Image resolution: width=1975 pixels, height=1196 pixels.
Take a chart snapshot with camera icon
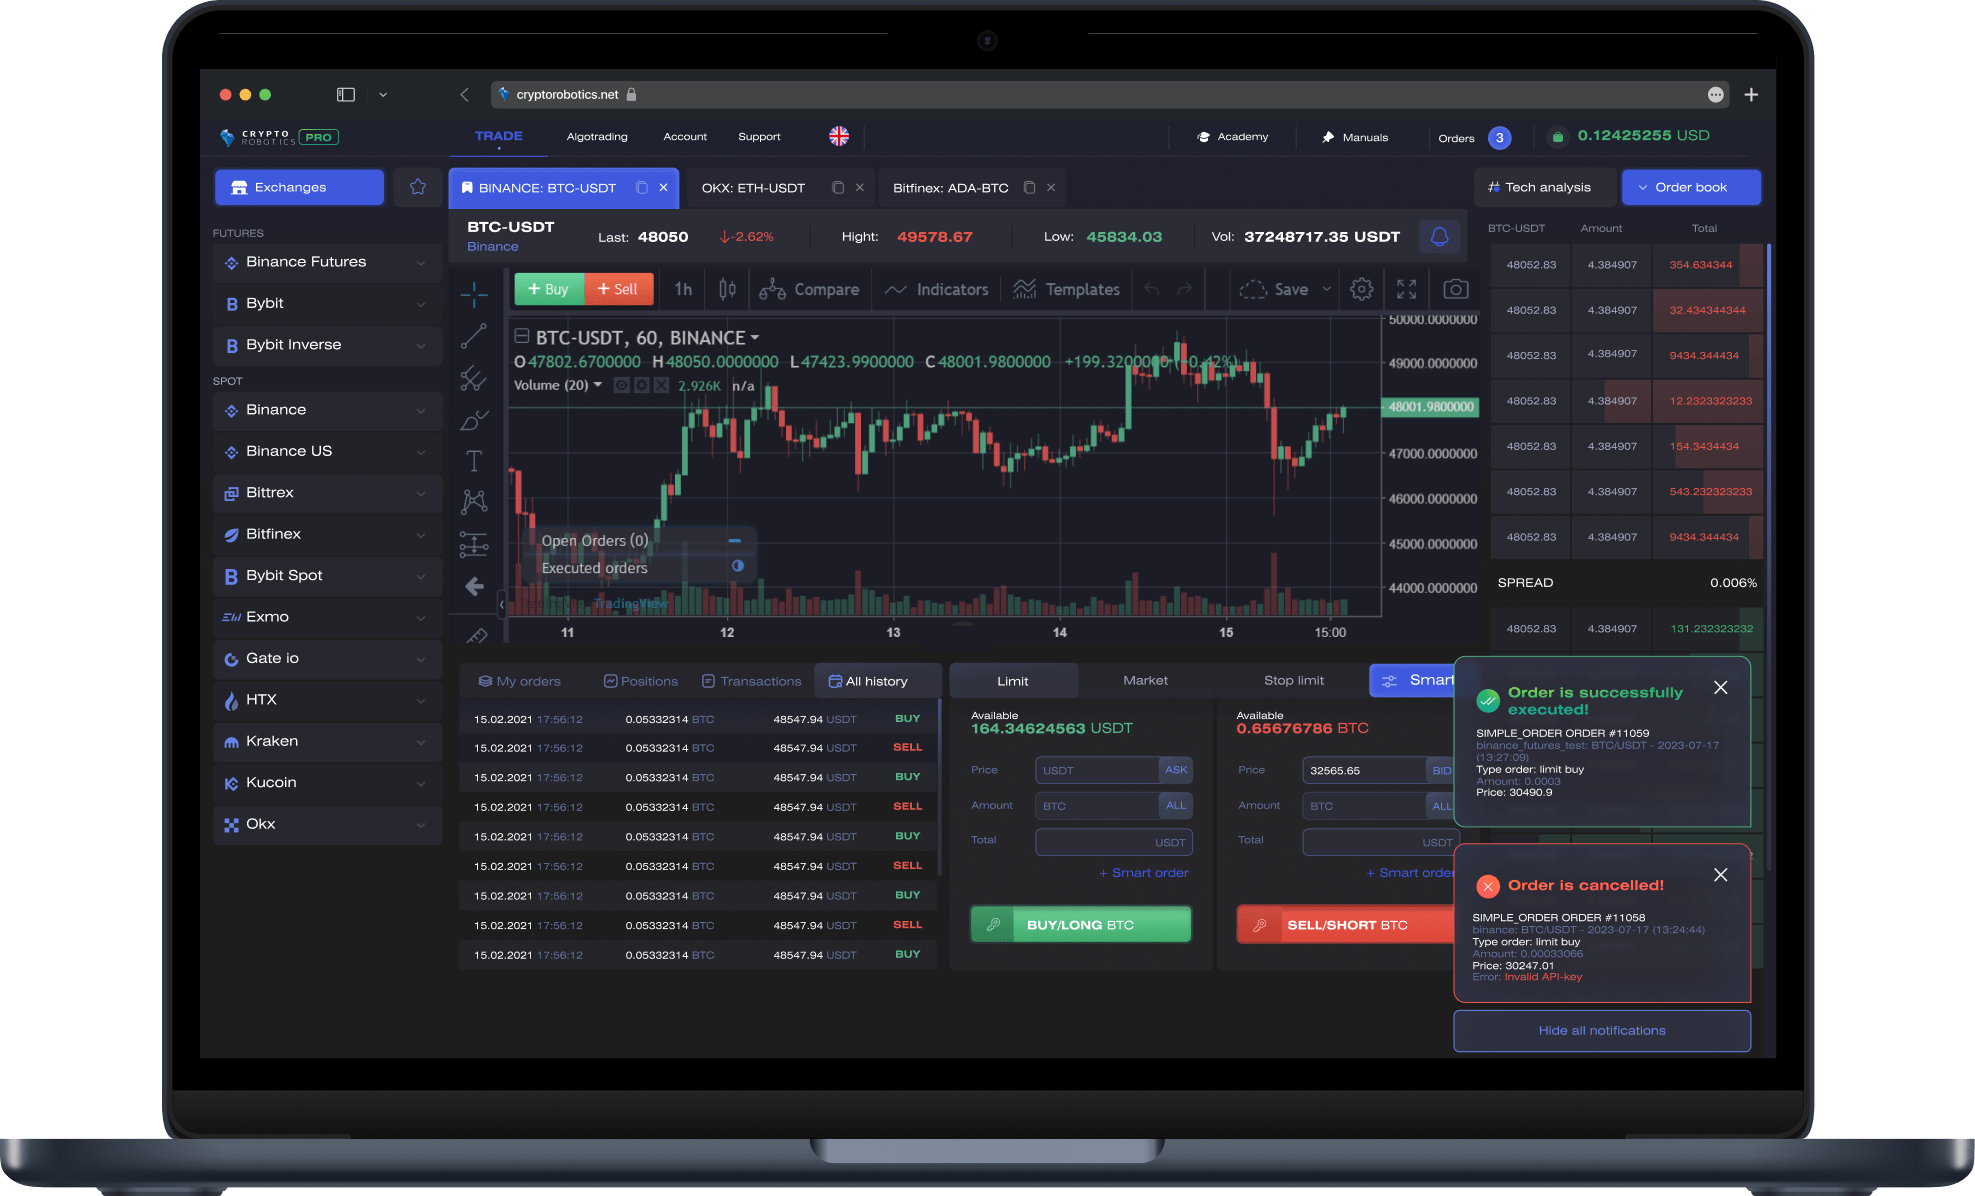click(1456, 289)
